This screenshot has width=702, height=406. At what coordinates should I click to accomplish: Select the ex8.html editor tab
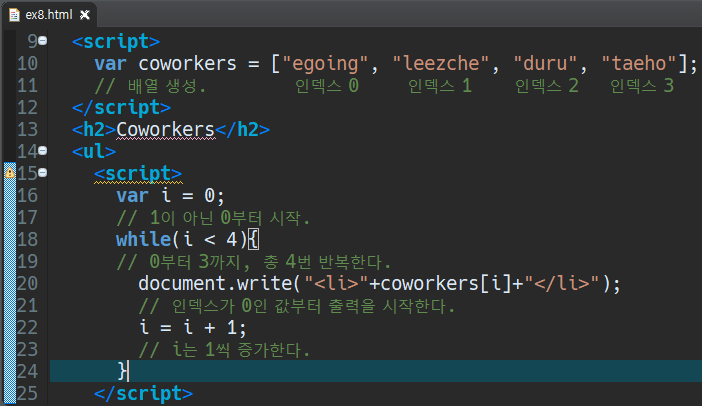49,15
